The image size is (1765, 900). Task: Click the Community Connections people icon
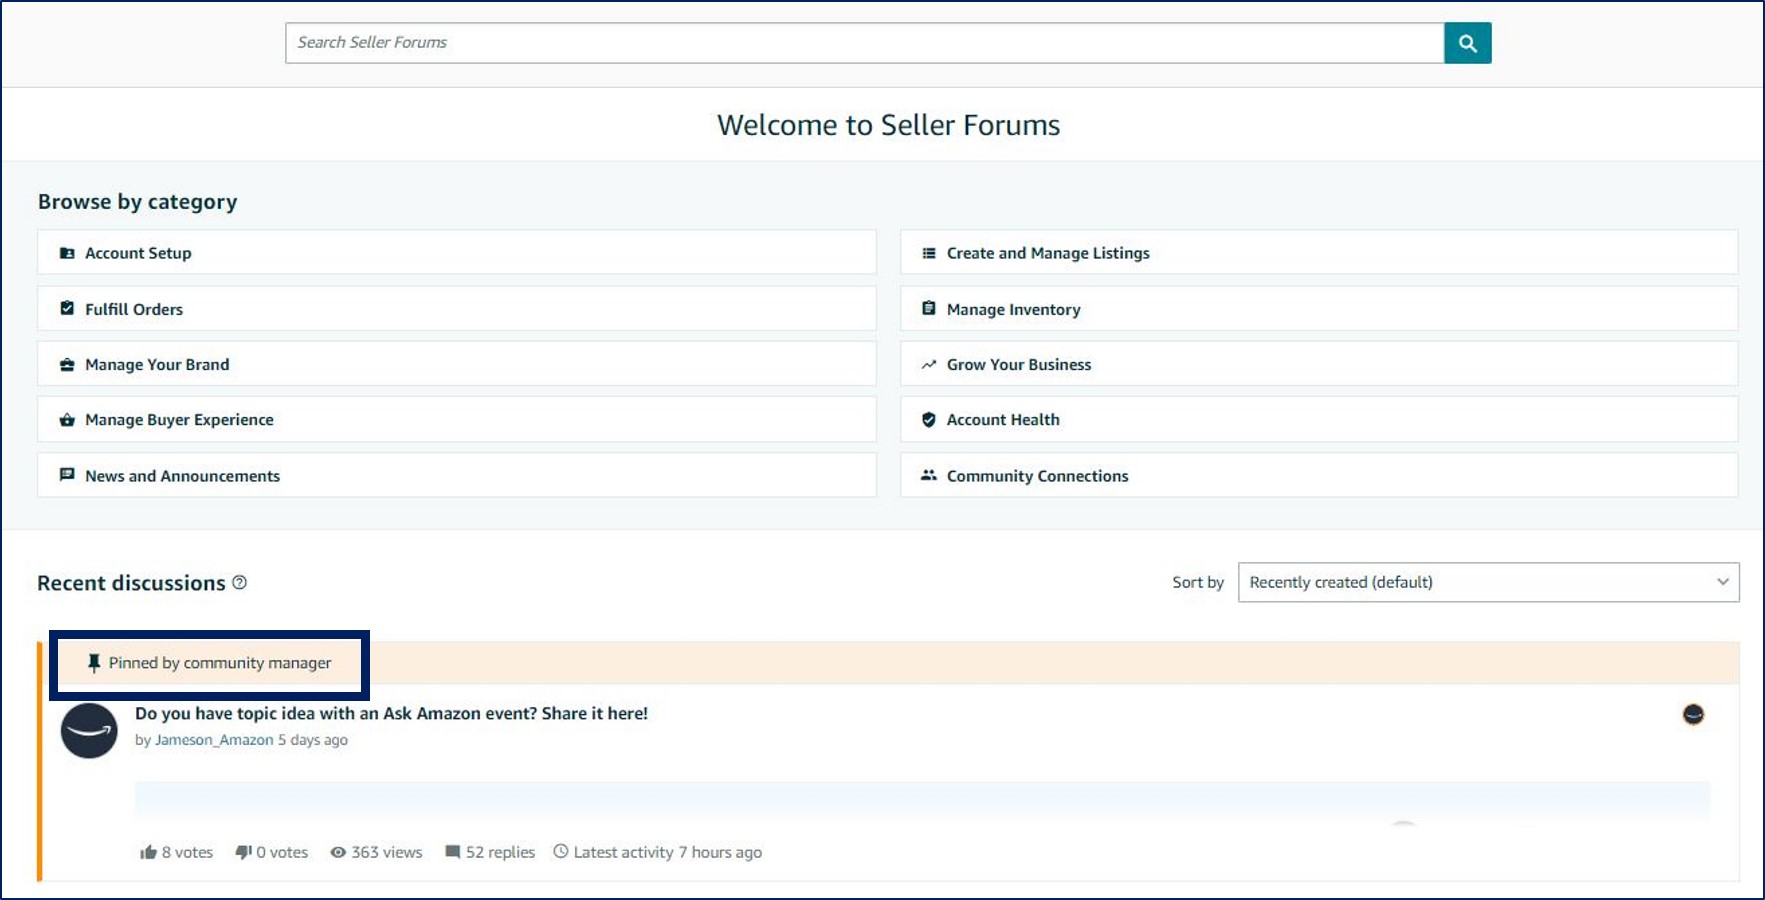929,475
